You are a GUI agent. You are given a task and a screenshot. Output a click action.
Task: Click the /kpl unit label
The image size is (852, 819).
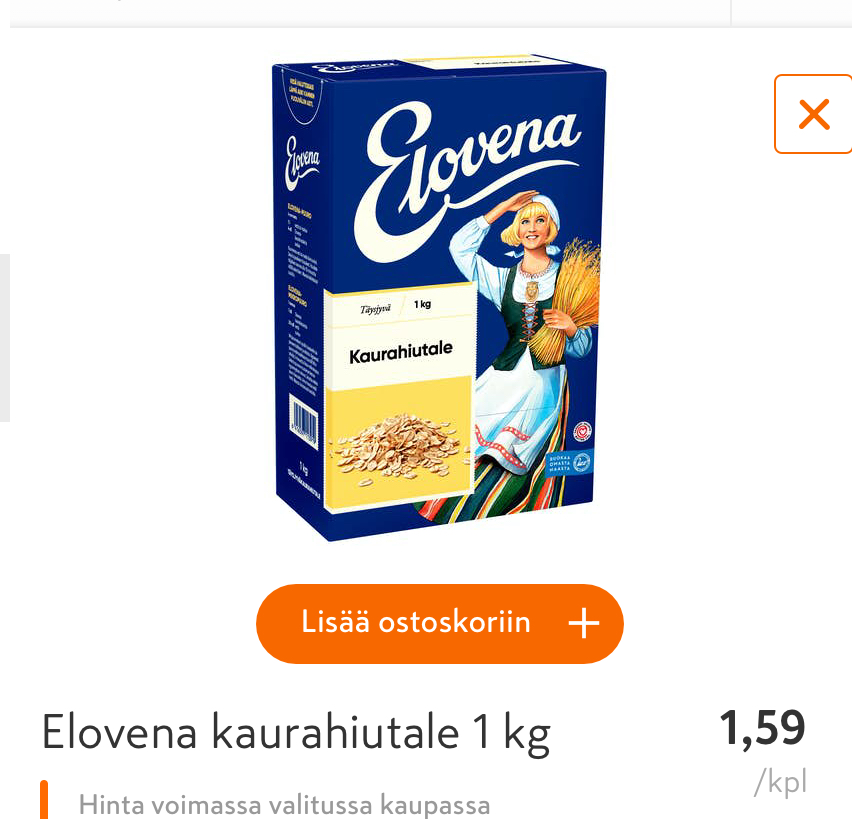tap(781, 782)
